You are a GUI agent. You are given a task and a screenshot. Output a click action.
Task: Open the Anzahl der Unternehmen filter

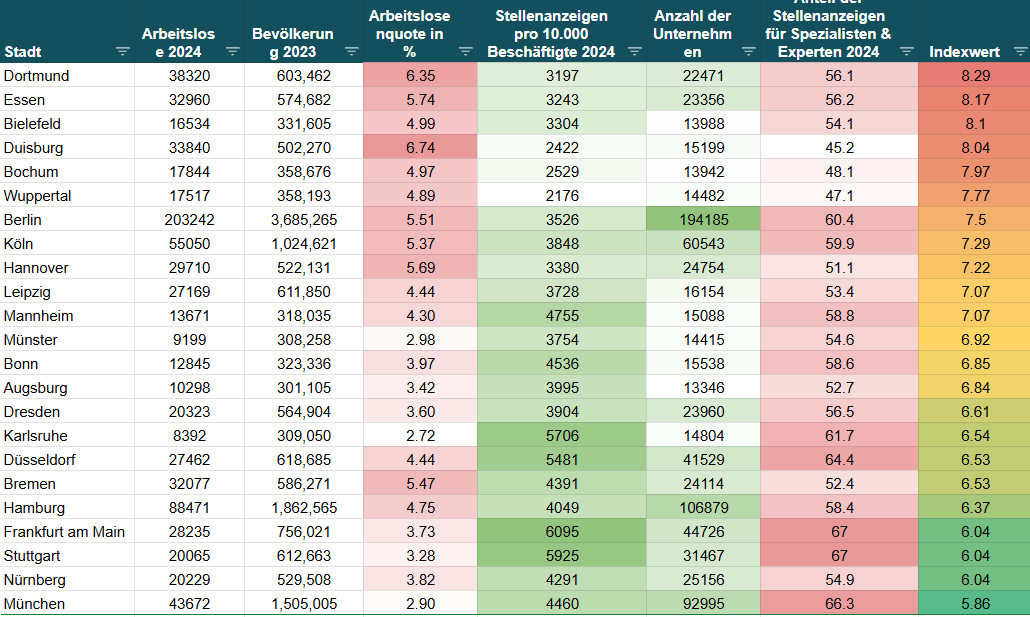coord(748,51)
